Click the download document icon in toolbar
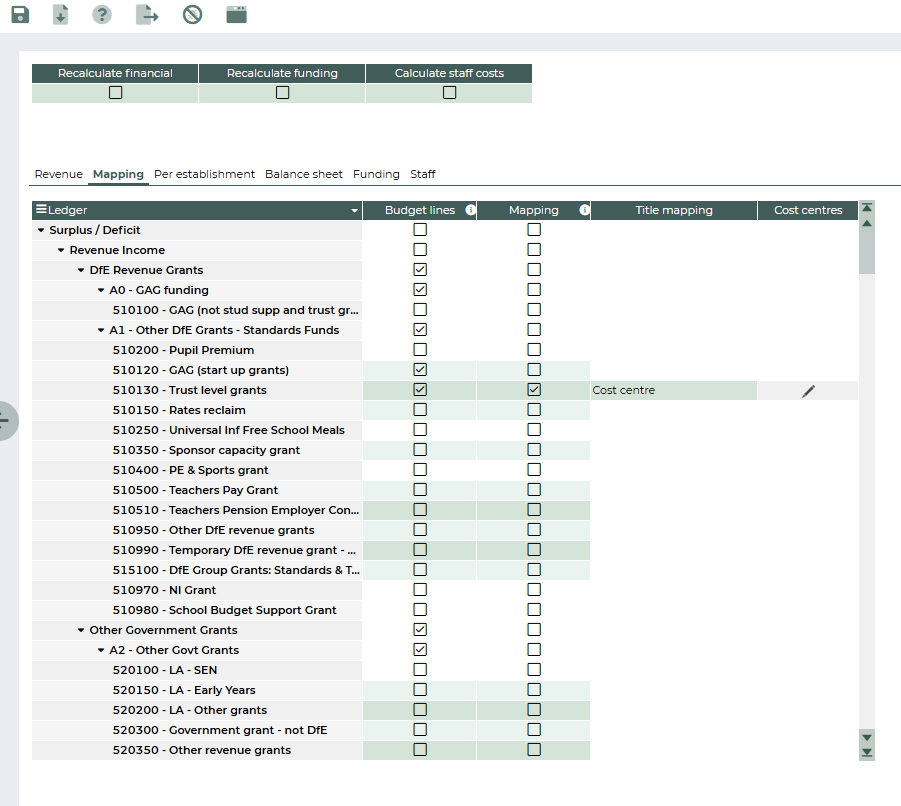901x806 pixels. (61, 15)
